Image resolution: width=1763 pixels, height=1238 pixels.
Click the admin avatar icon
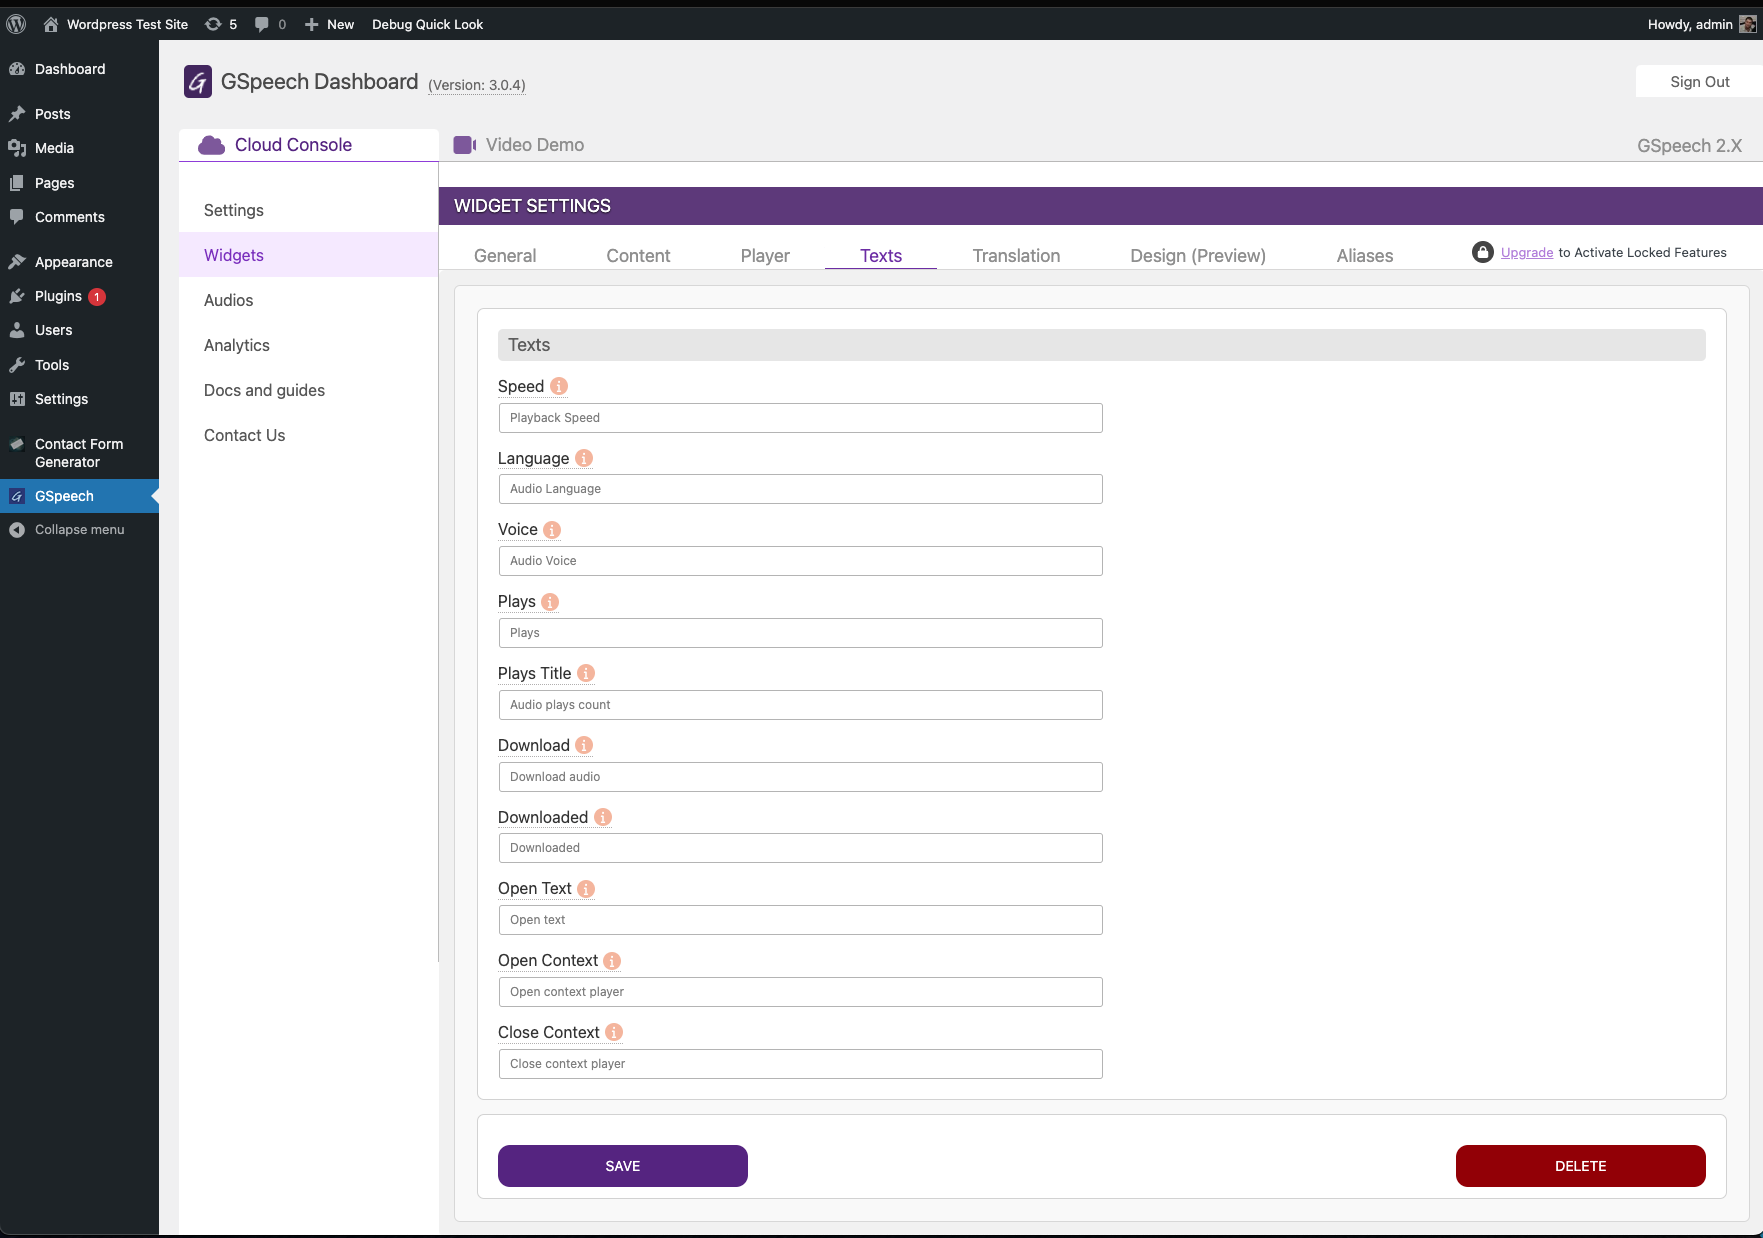click(1748, 24)
